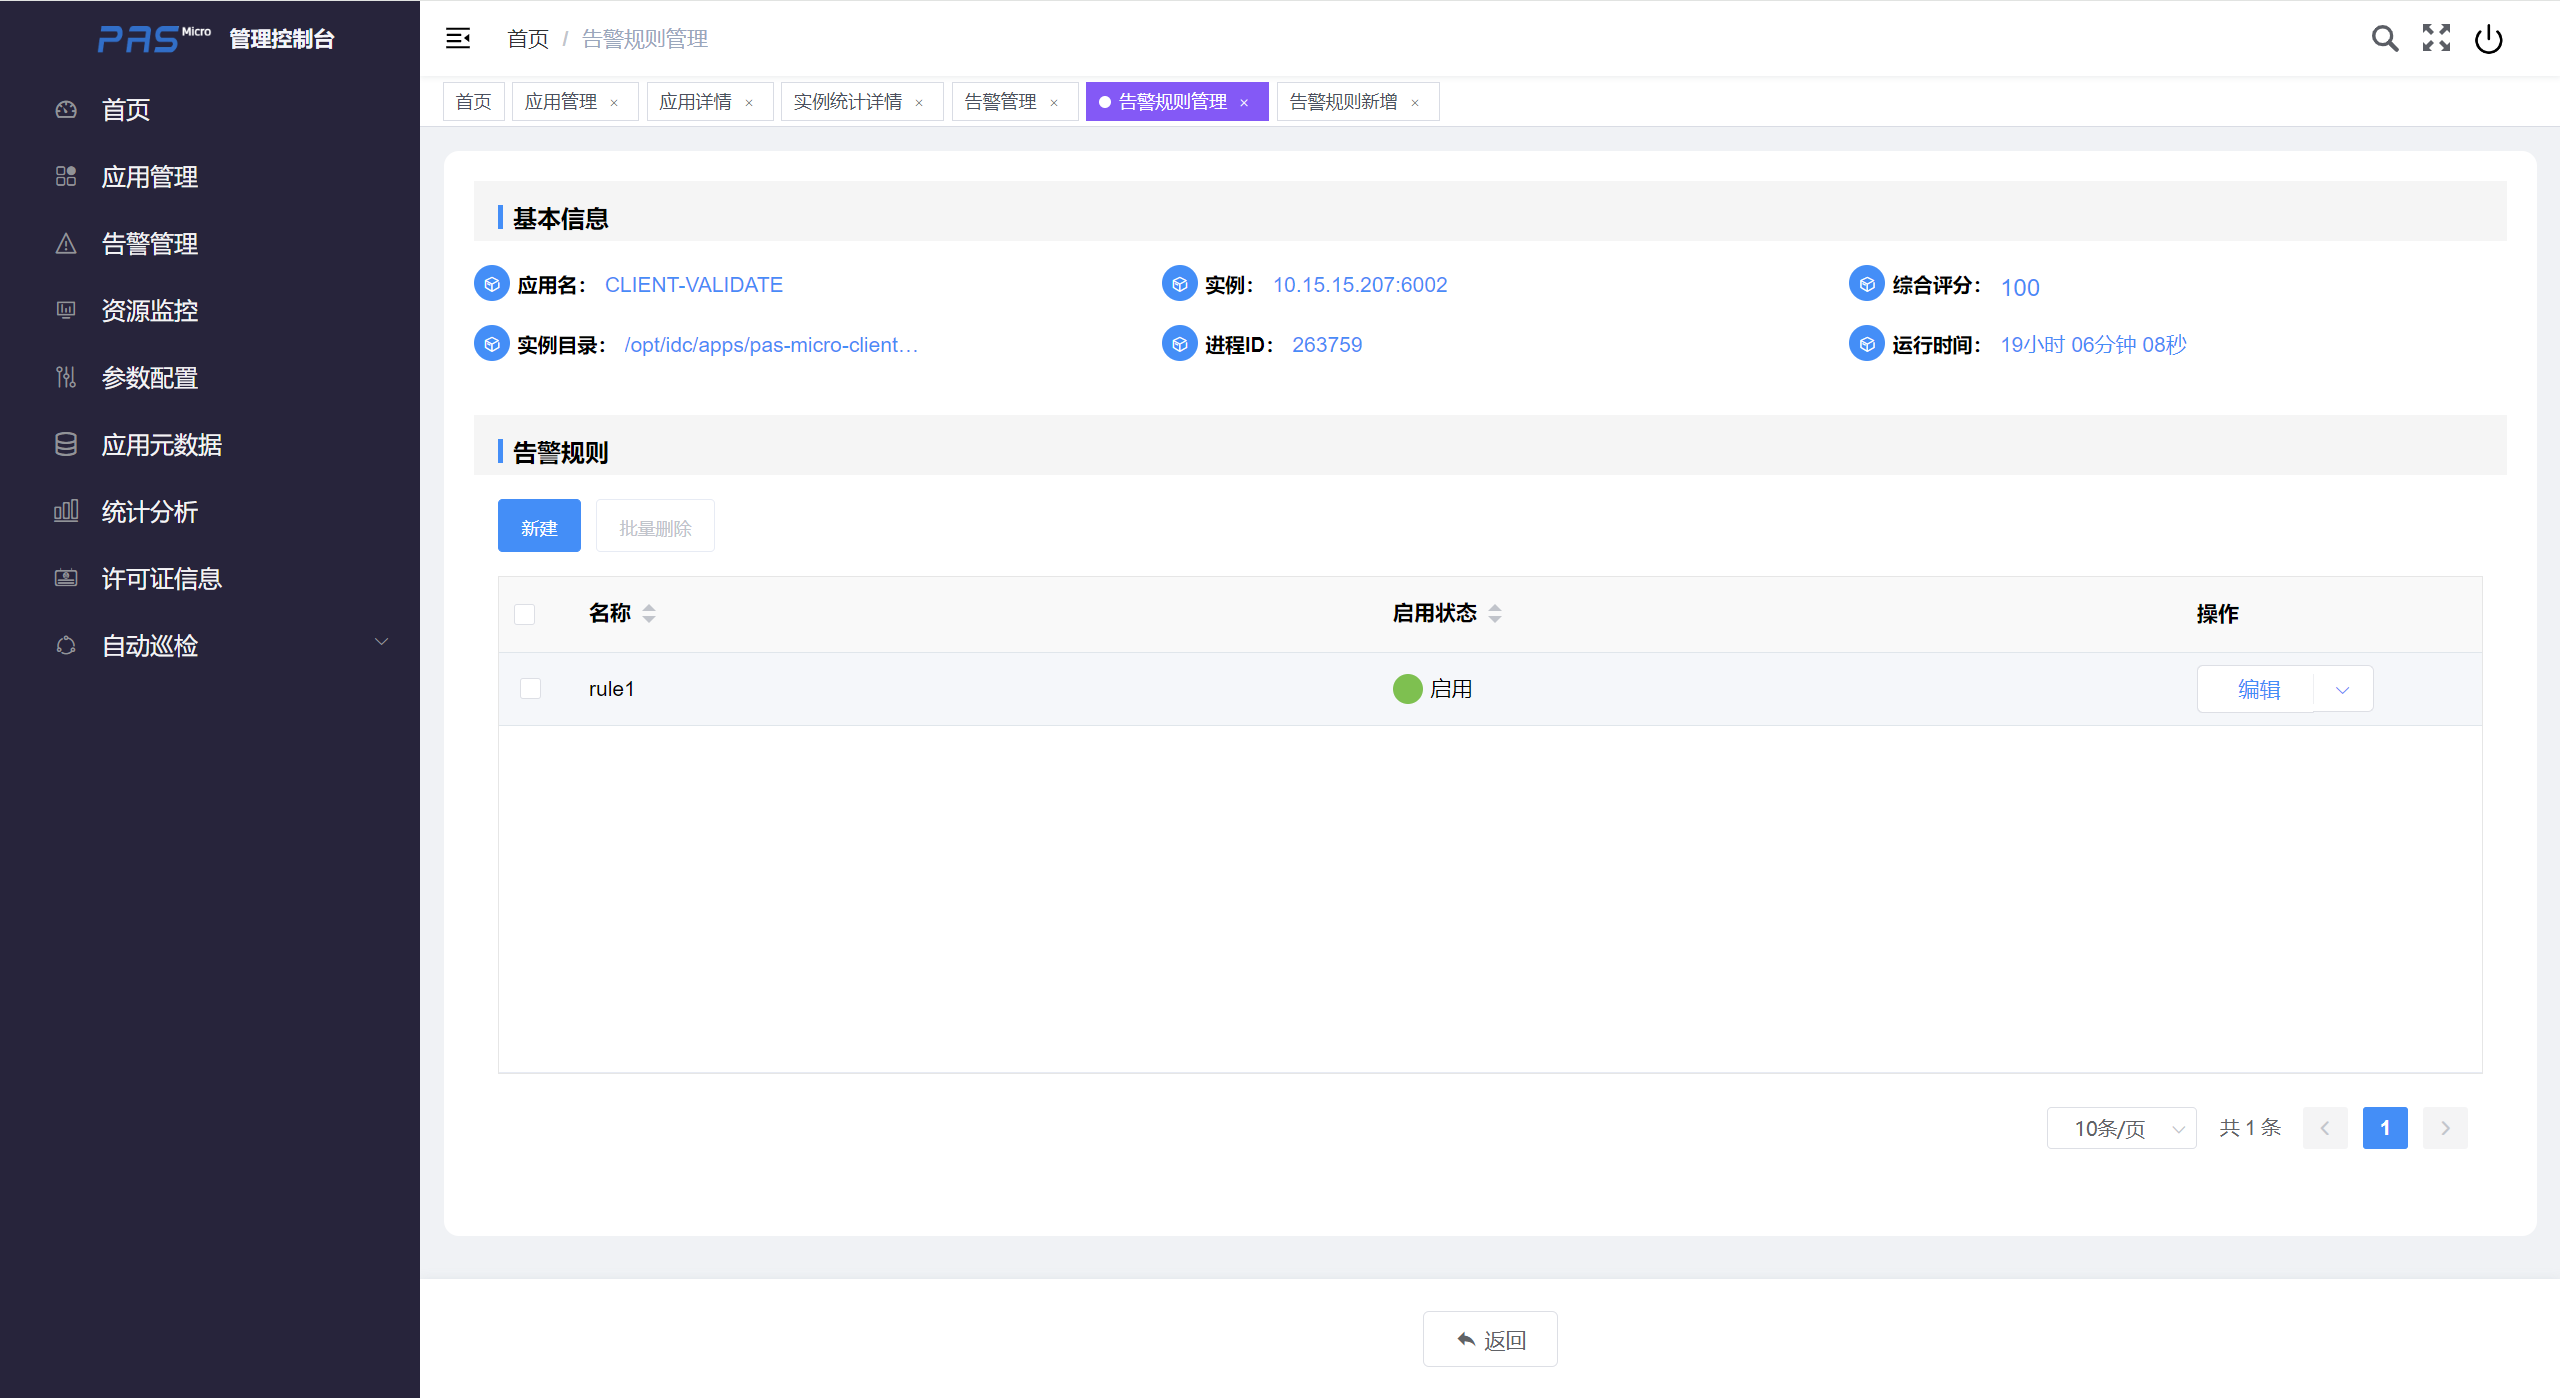Click page number 1 in pagination
The width and height of the screenshot is (2560, 1398).
point(2385,1128)
